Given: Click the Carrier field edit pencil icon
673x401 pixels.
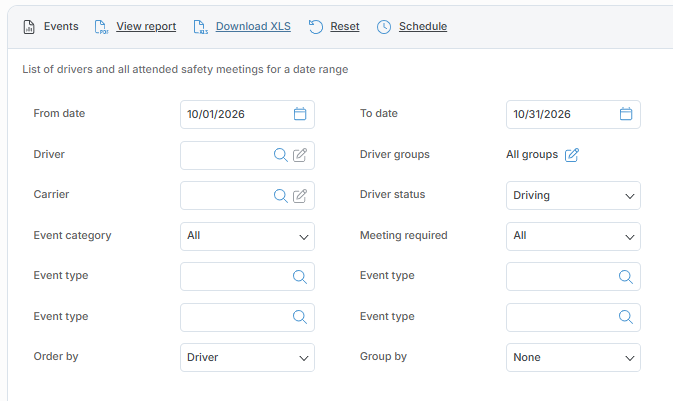Looking at the screenshot, I should click(x=300, y=196).
